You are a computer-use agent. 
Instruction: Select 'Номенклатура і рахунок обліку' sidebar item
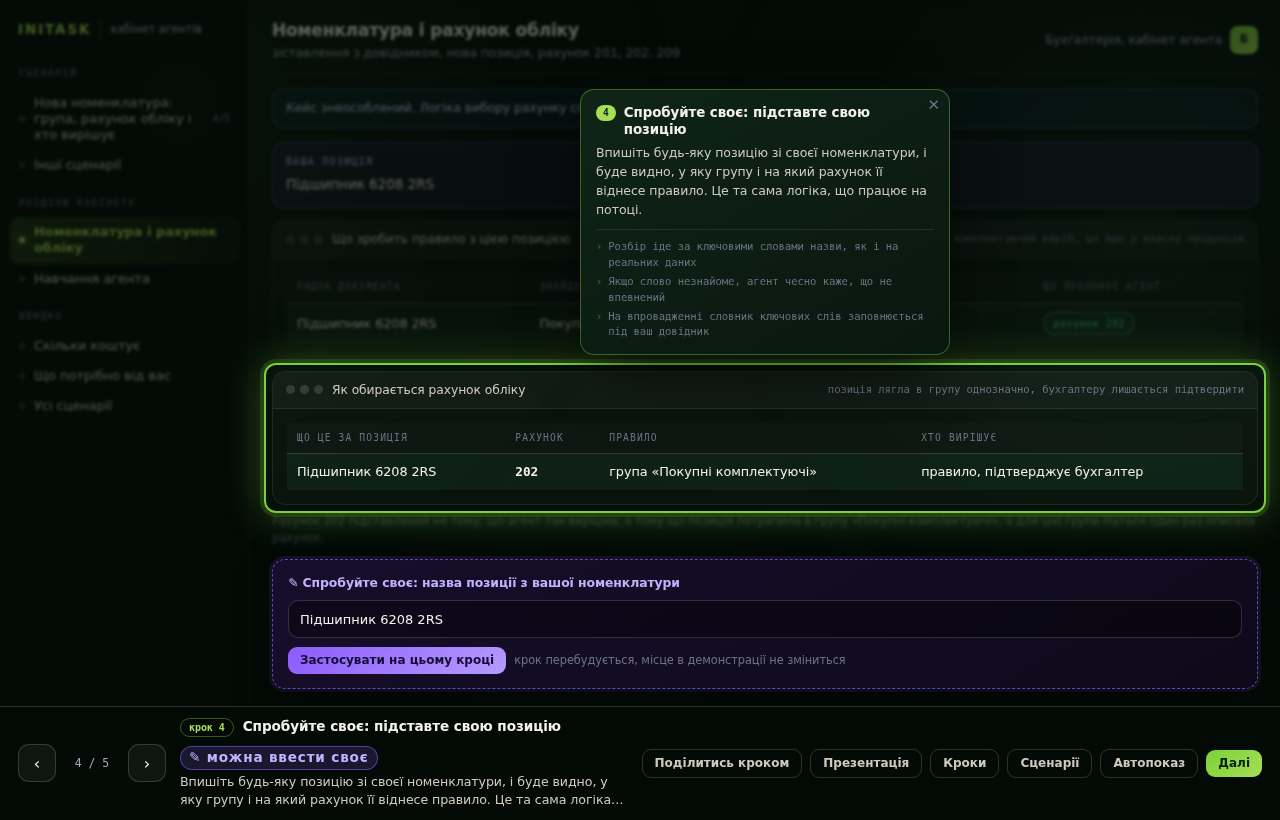coord(124,240)
